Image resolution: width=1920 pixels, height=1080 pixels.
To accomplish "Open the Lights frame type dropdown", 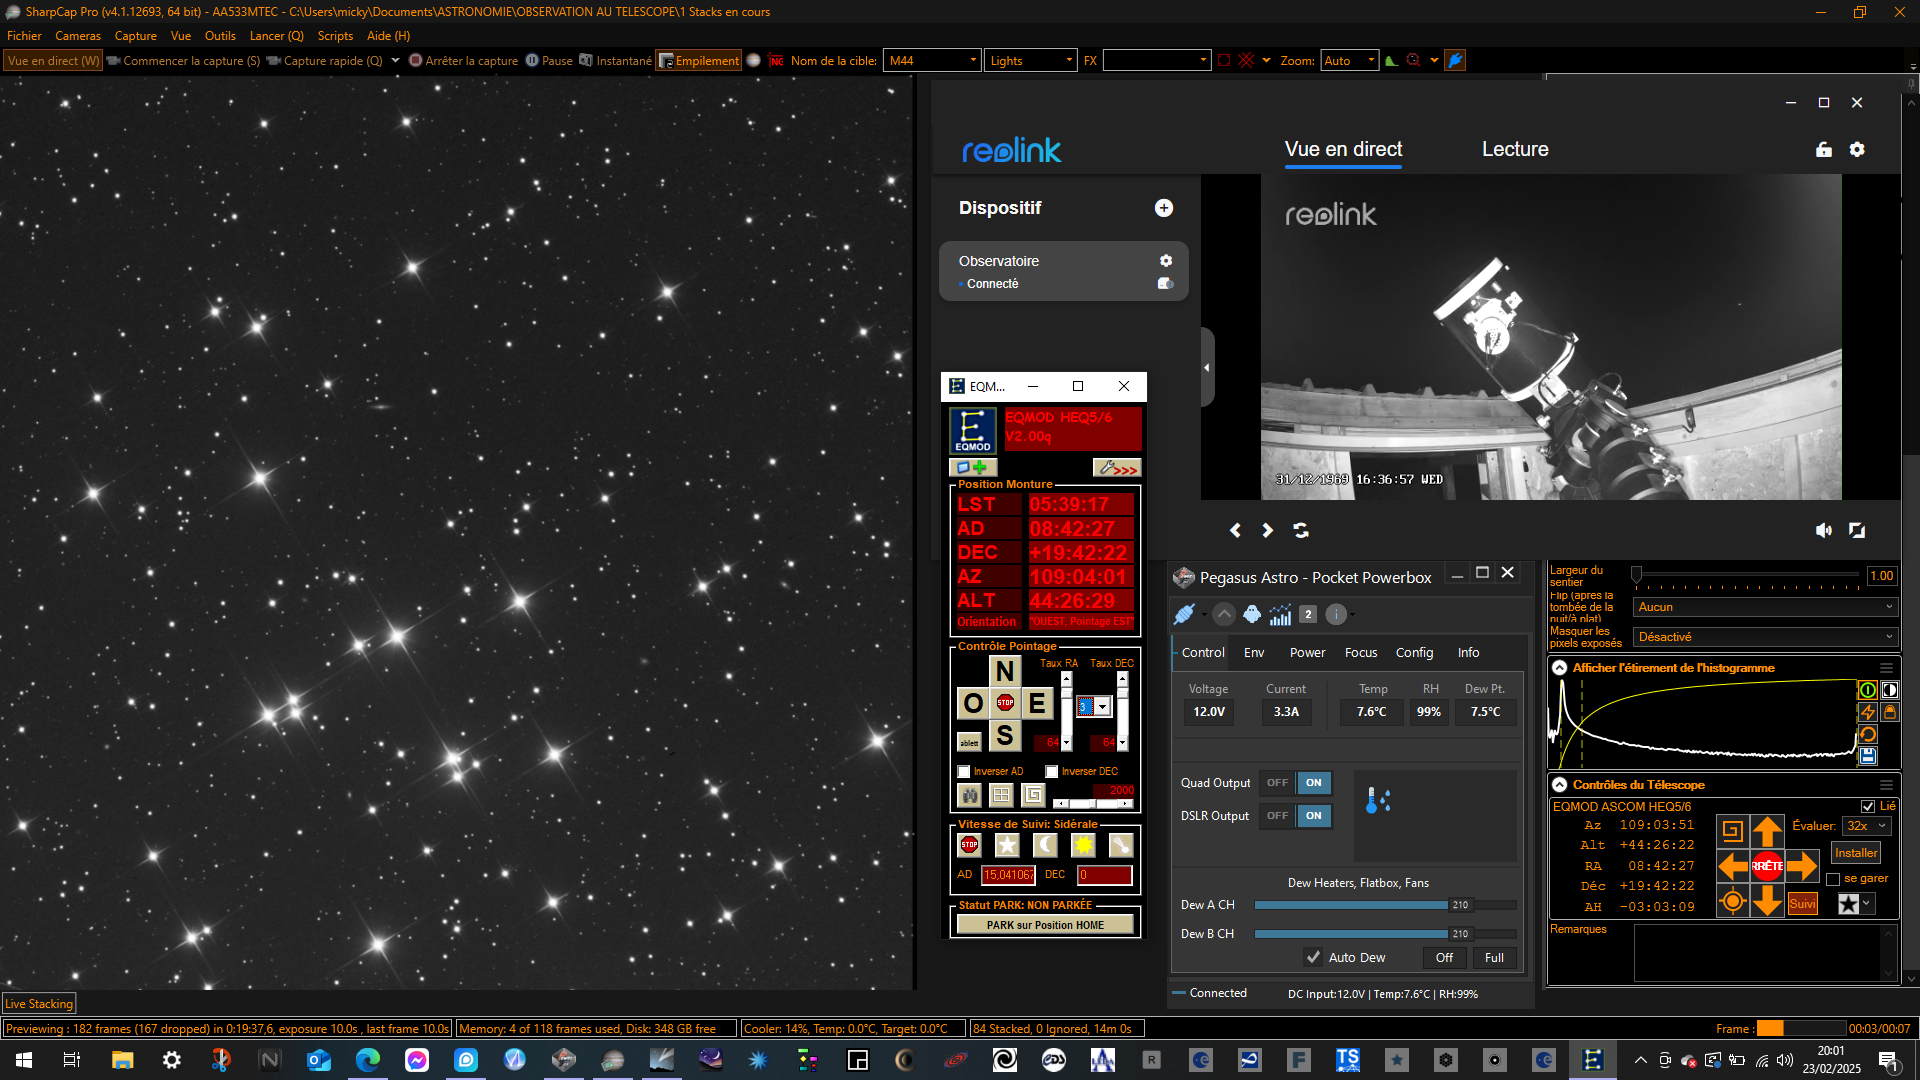I will (x=1068, y=61).
